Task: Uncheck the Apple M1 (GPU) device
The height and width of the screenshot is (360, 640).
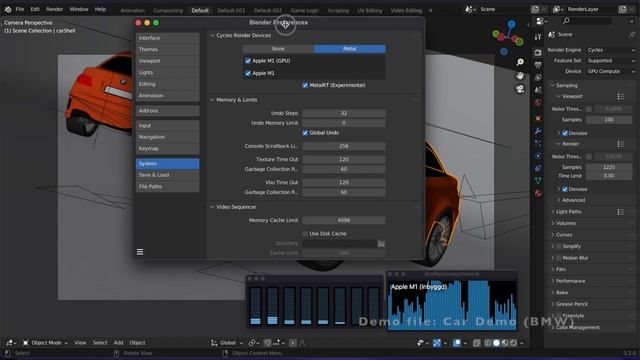Action: click(248, 61)
